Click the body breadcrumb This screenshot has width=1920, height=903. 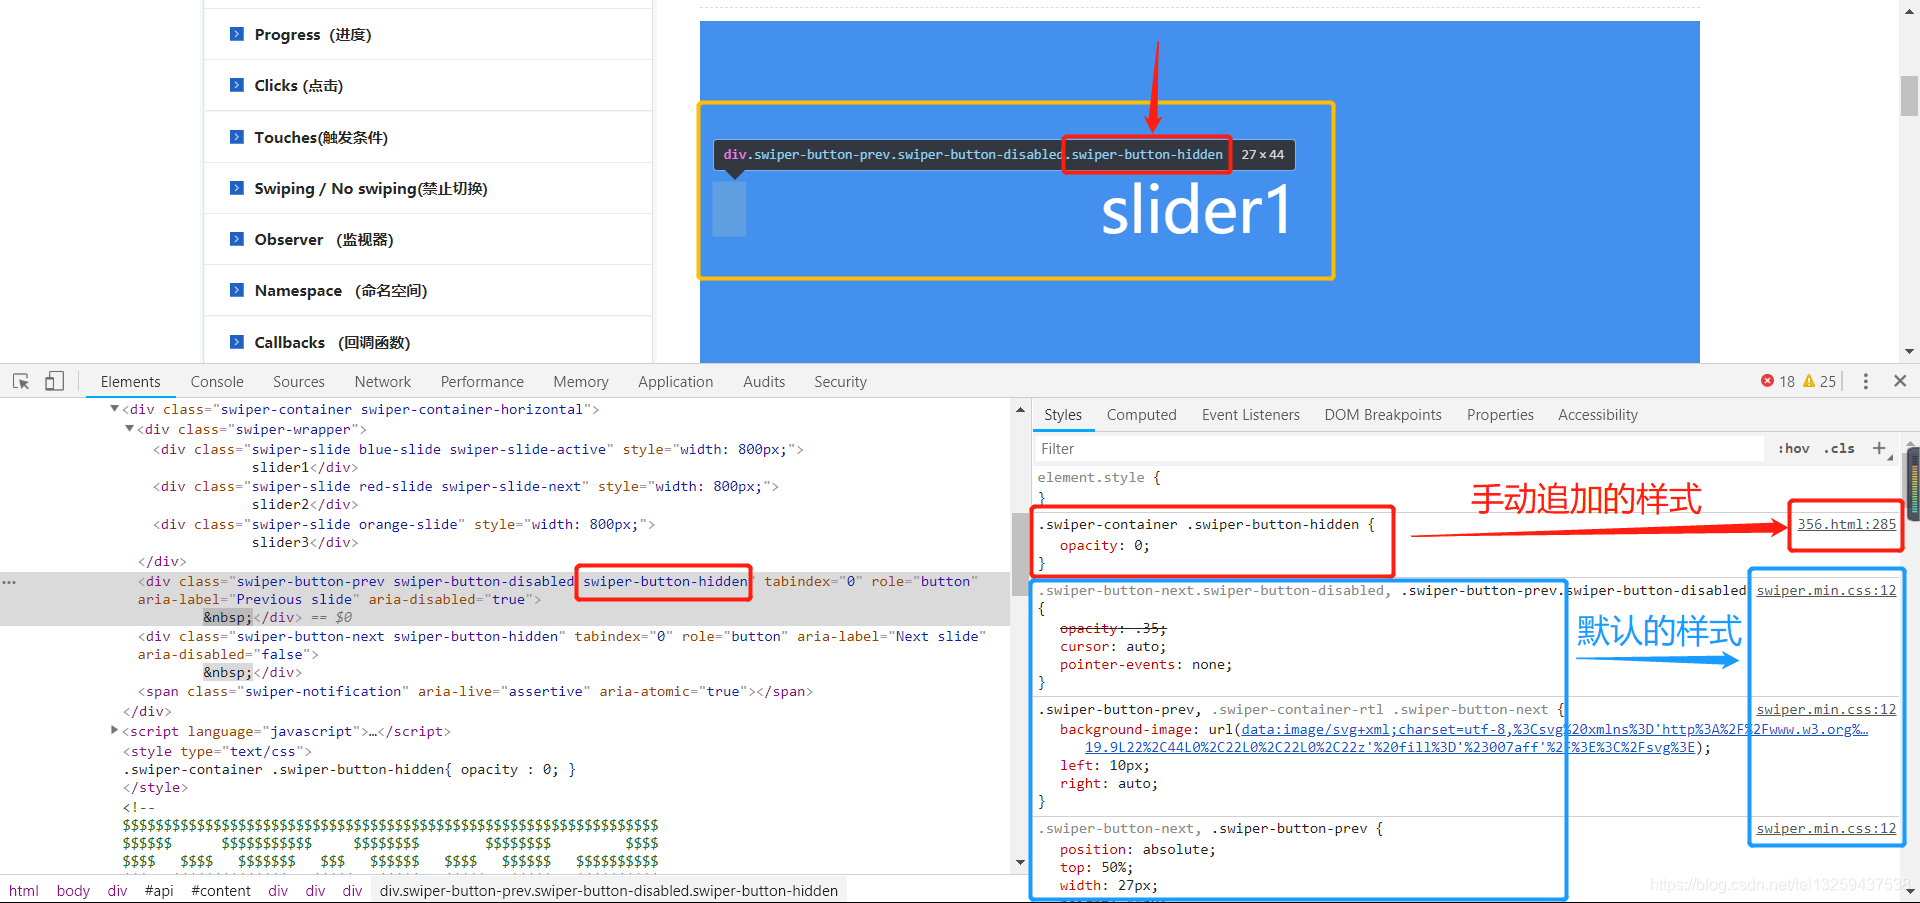73,890
